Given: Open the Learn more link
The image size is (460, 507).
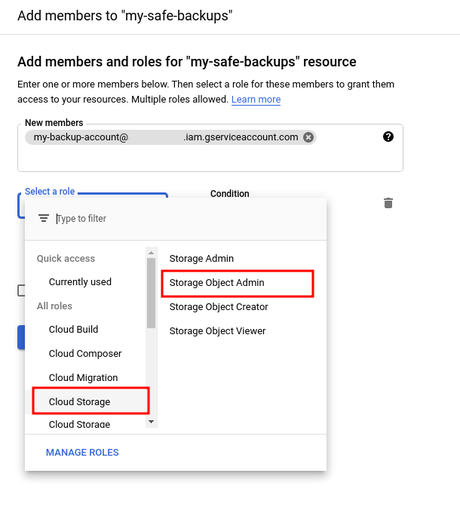Looking at the screenshot, I should point(256,99).
